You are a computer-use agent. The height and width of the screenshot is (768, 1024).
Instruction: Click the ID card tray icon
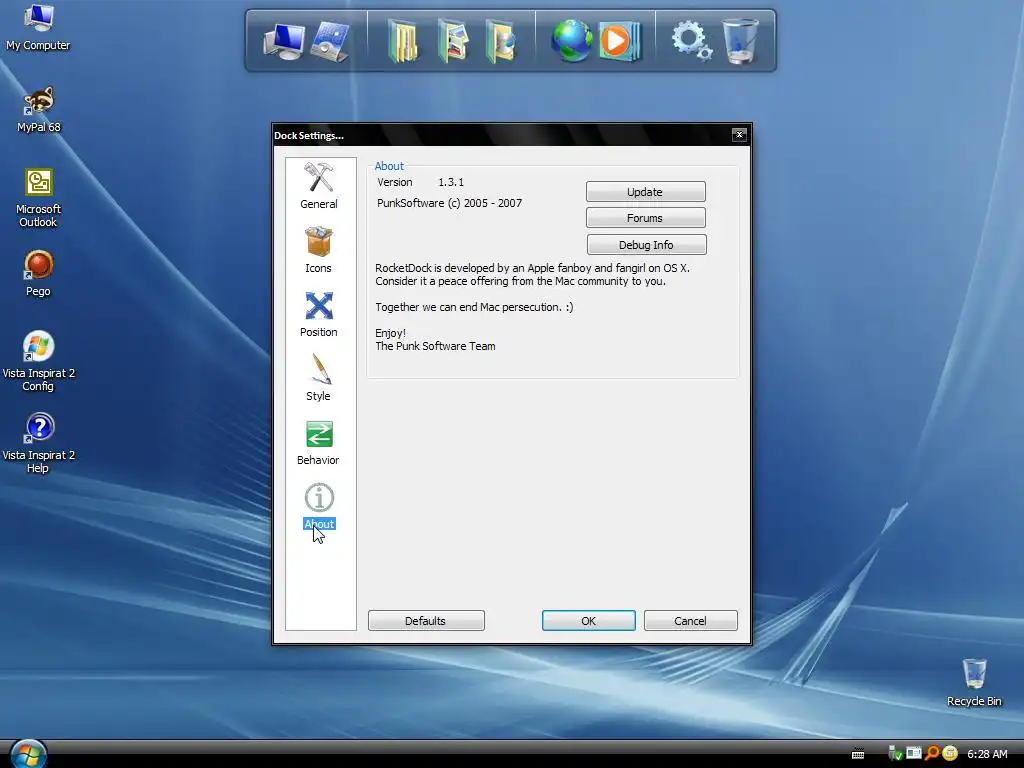pyautogui.click(x=914, y=754)
